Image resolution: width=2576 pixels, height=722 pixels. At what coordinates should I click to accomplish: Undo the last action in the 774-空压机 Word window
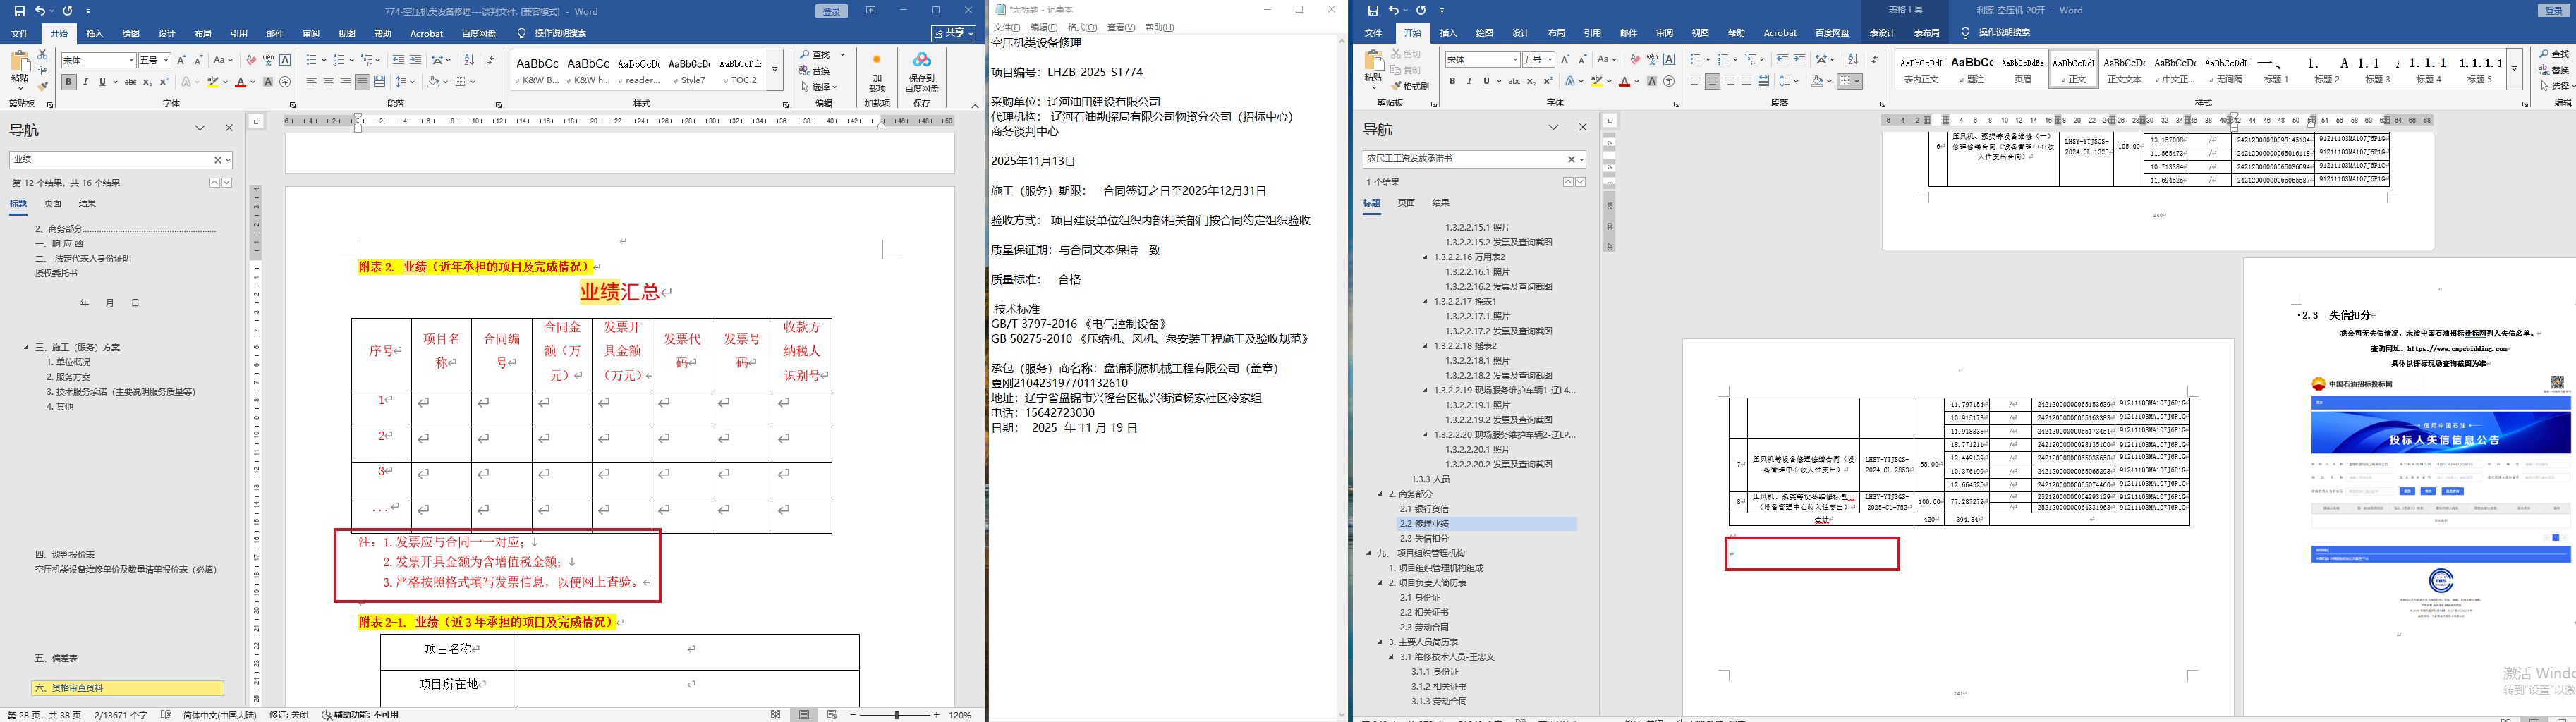point(40,11)
